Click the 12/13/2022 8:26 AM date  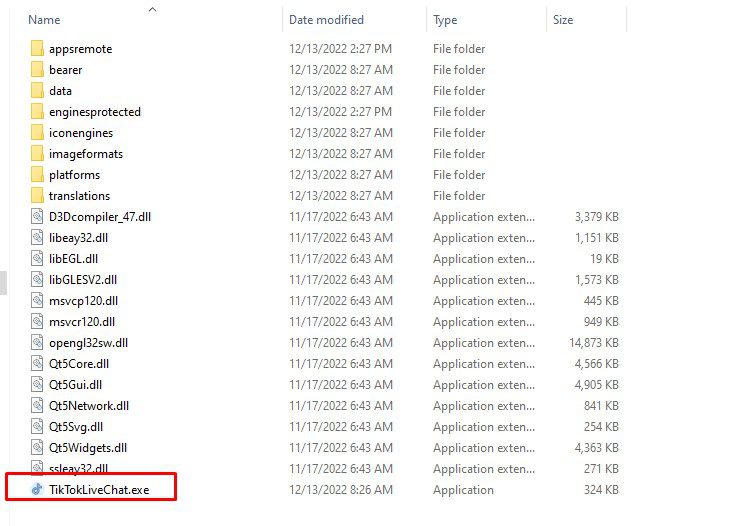[x=341, y=490]
